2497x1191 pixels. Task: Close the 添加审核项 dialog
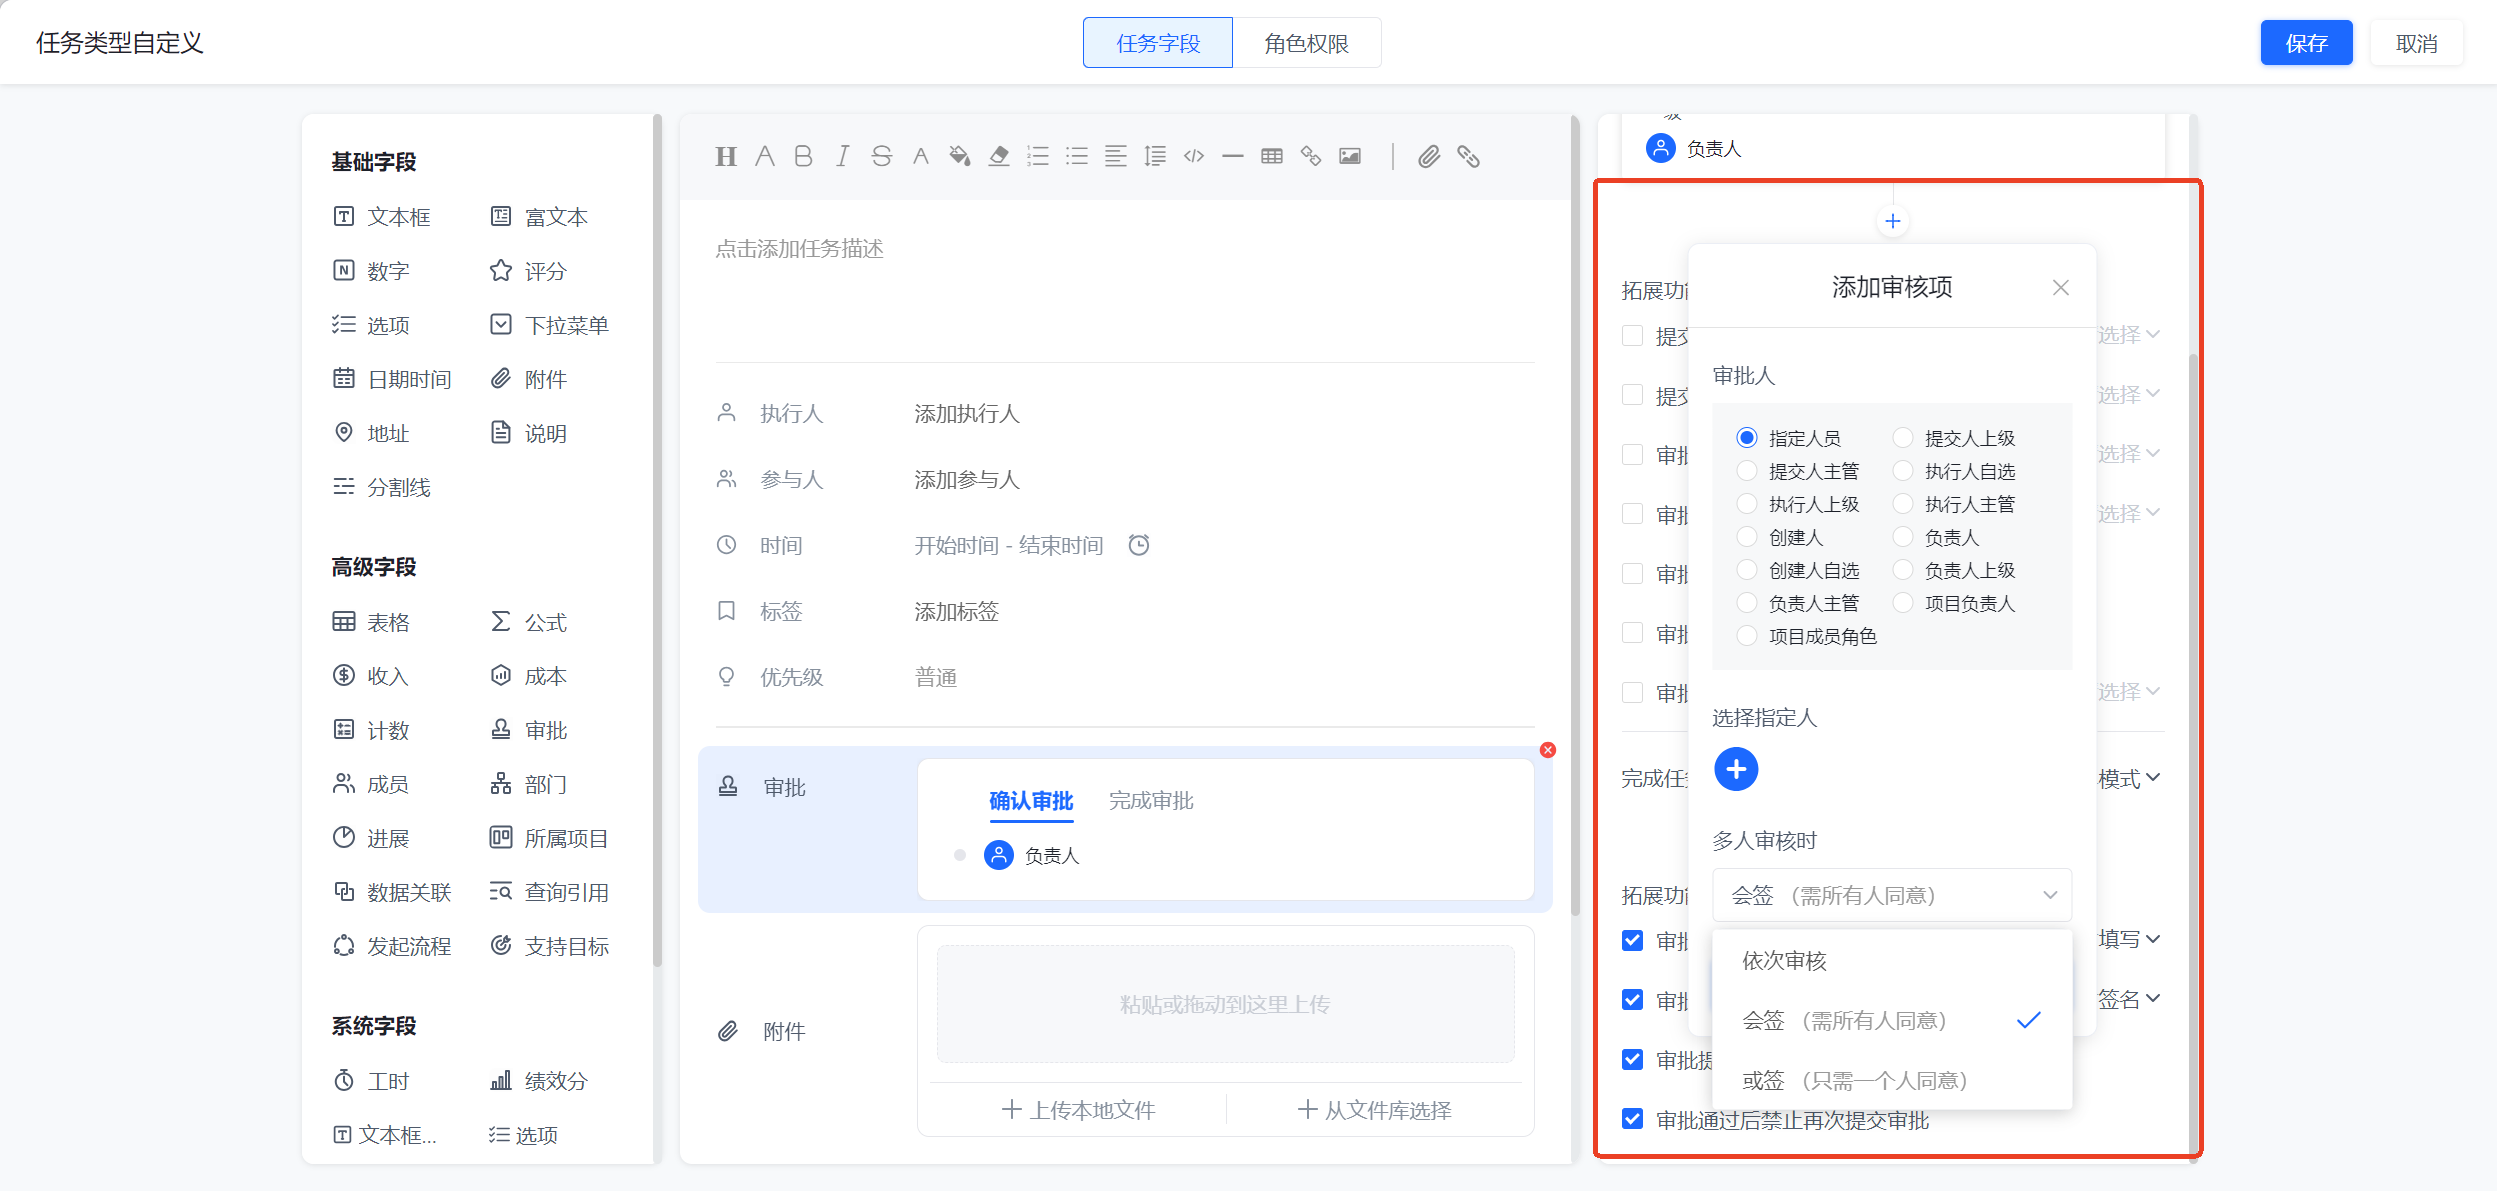(2061, 288)
